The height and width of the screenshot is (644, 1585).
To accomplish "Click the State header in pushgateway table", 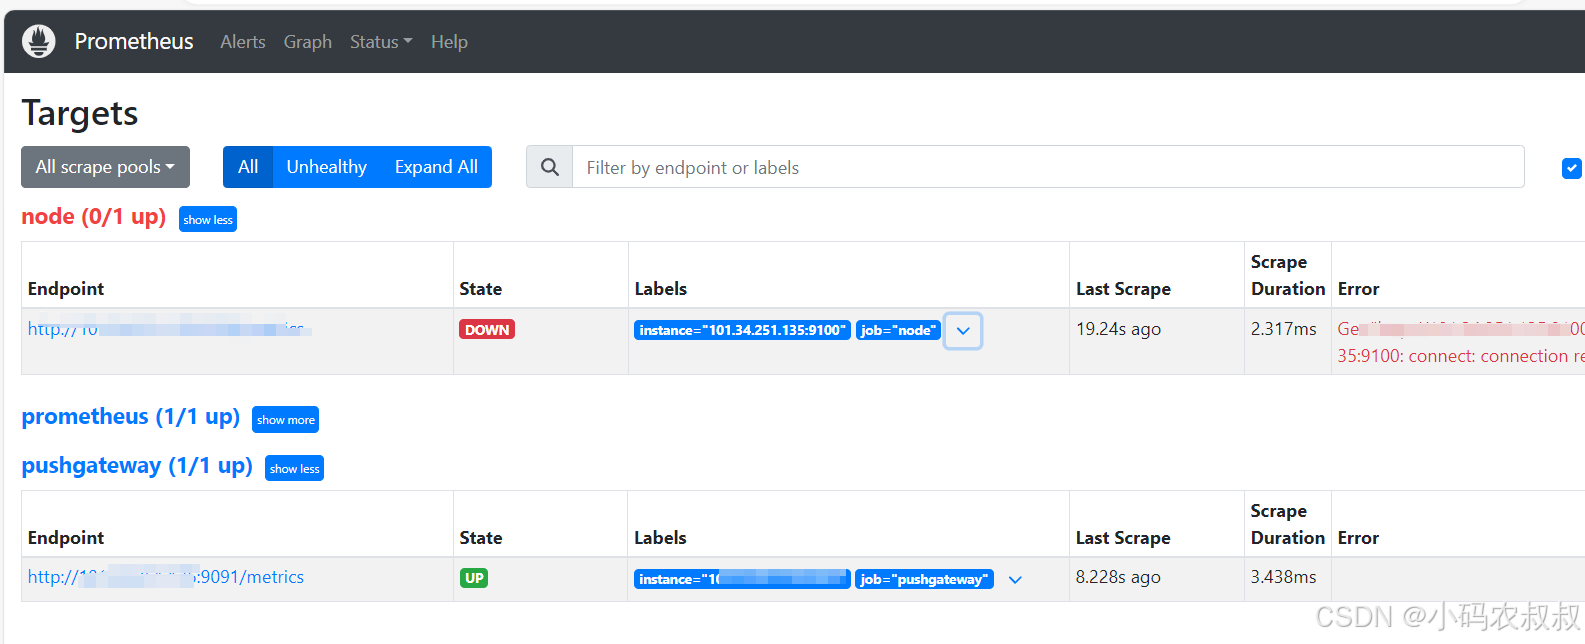I will coord(481,538).
